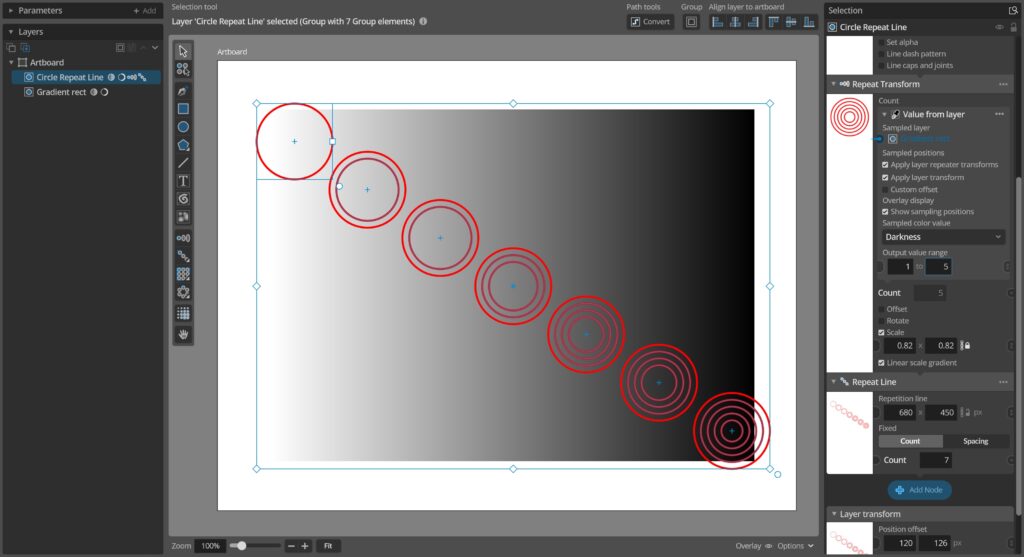Click the Add Node button

[919, 490]
